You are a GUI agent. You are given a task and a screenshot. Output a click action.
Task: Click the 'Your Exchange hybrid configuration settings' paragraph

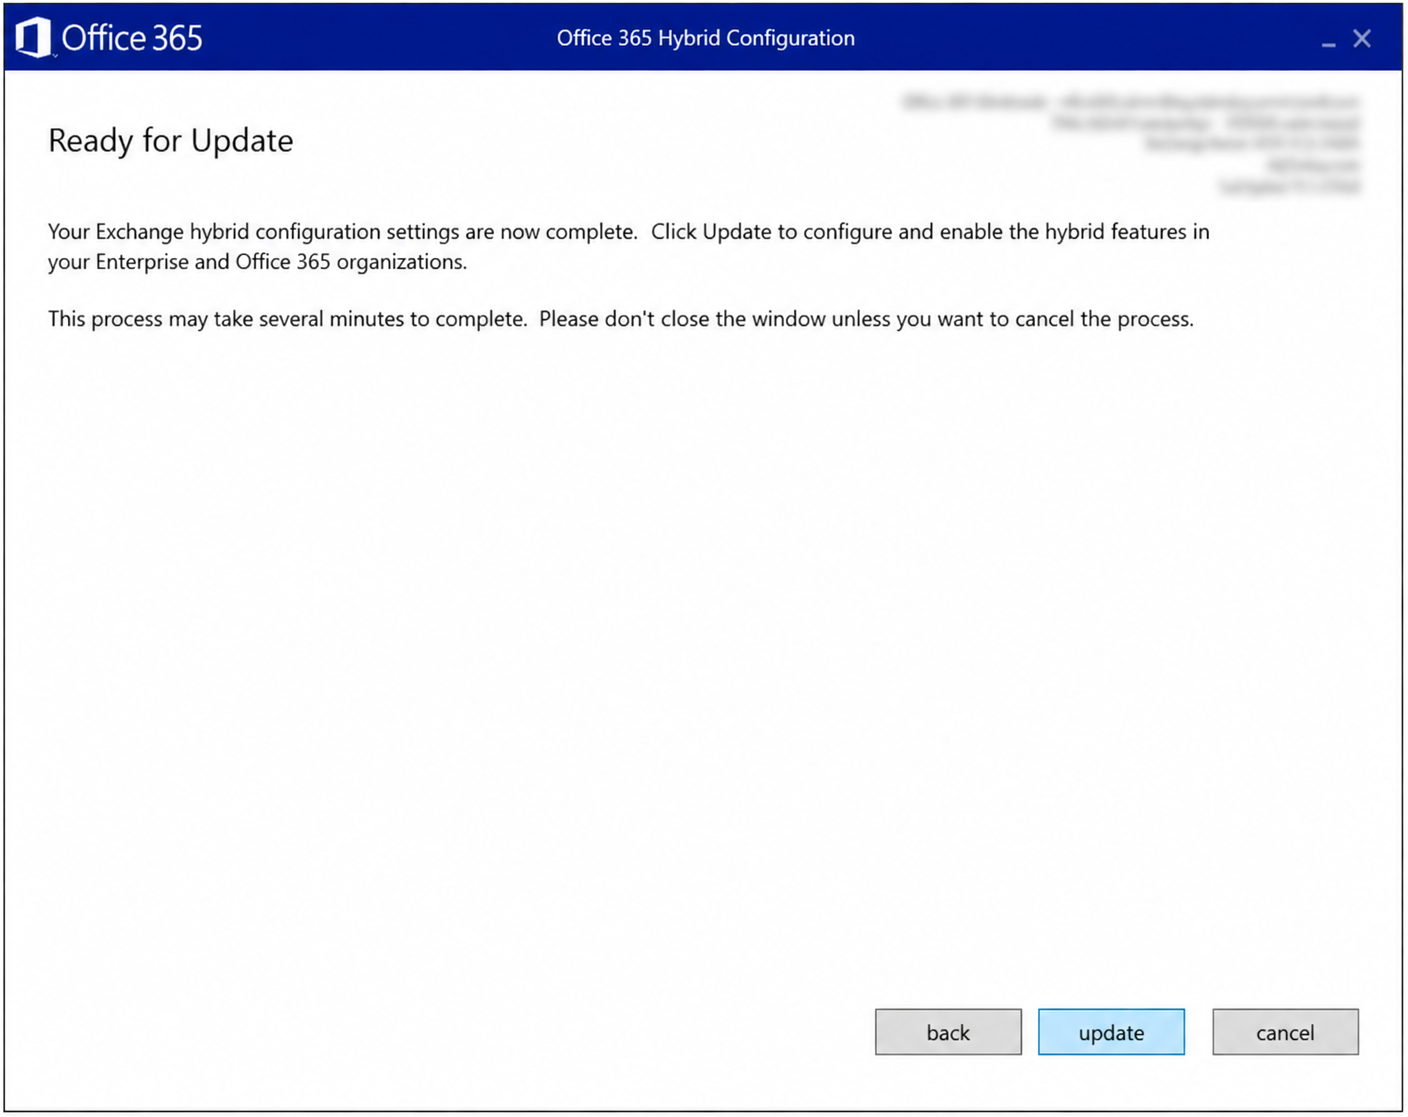[x=629, y=246]
